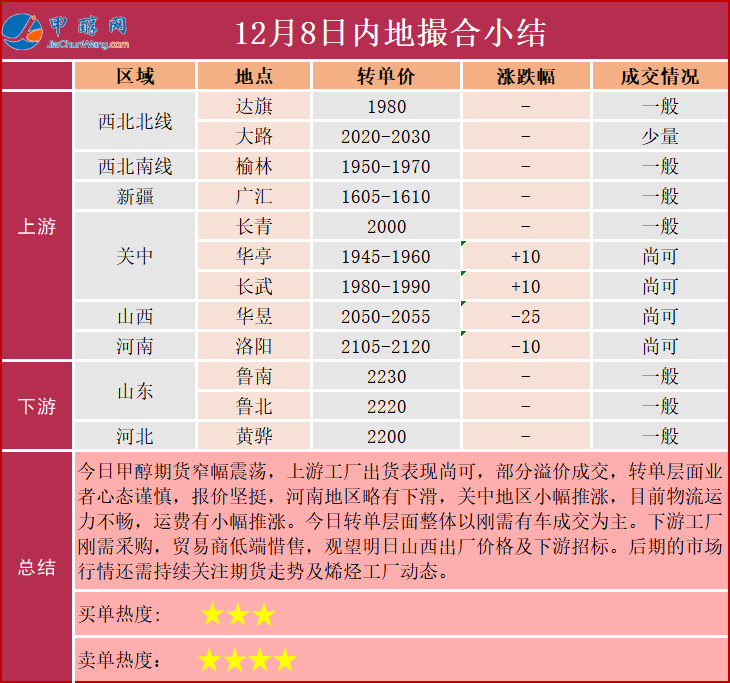This screenshot has height=683, width=730.
Task: Select the 下游 section label
Action: (x=37, y=406)
